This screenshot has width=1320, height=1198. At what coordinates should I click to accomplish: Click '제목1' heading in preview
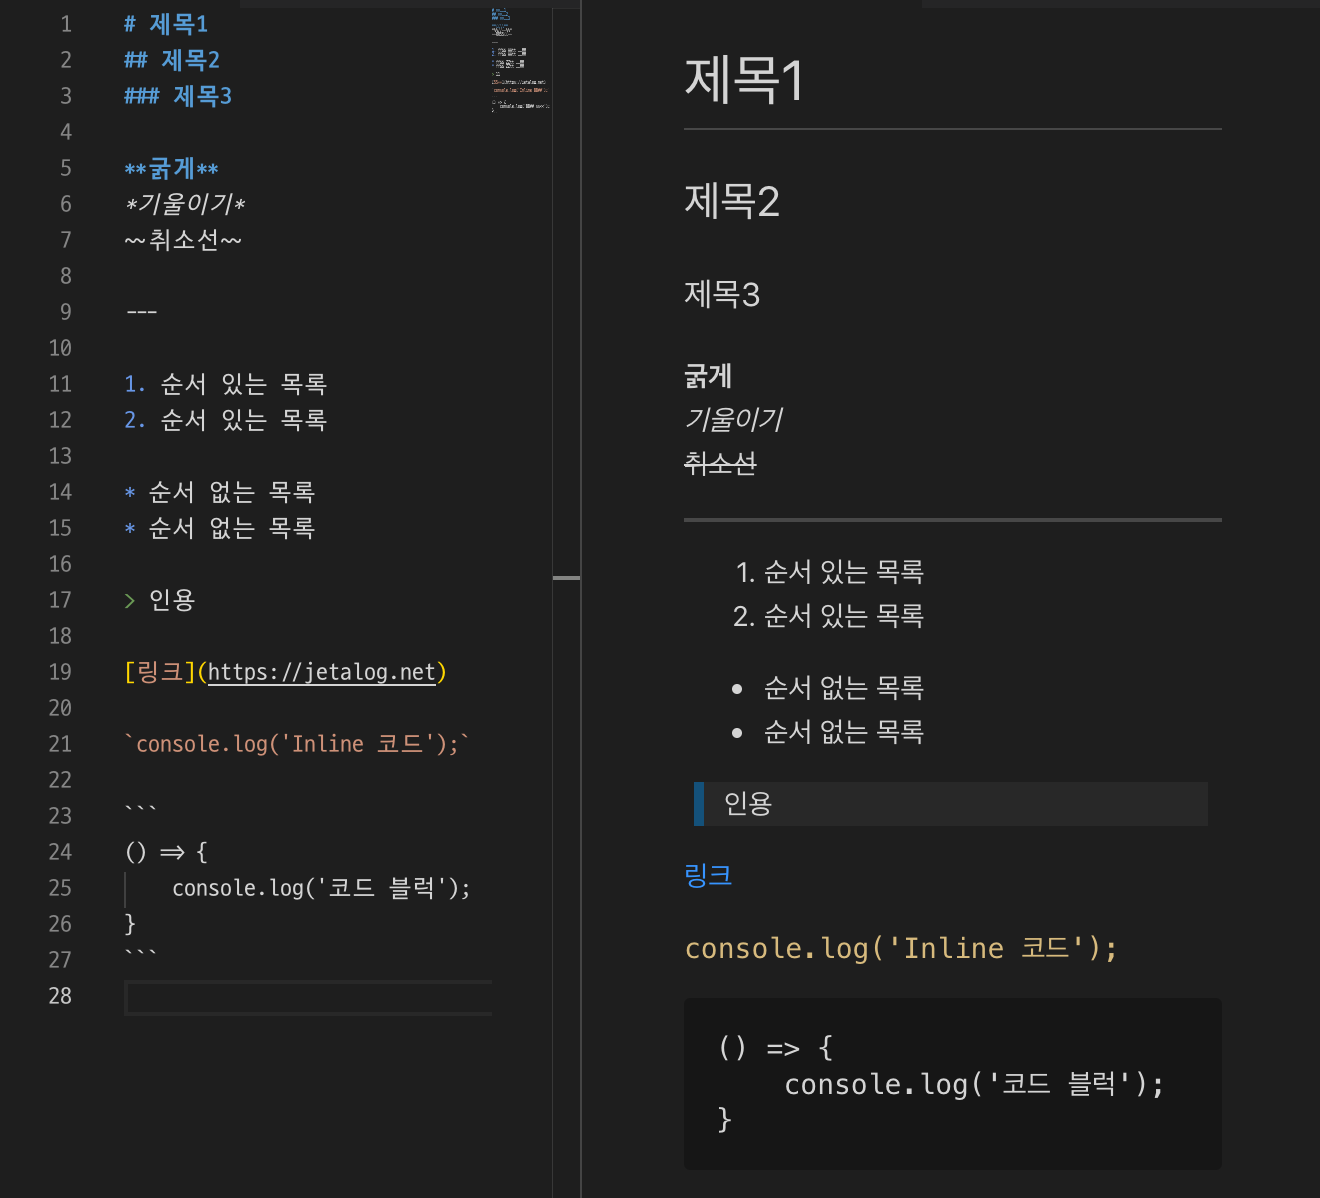click(x=744, y=80)
